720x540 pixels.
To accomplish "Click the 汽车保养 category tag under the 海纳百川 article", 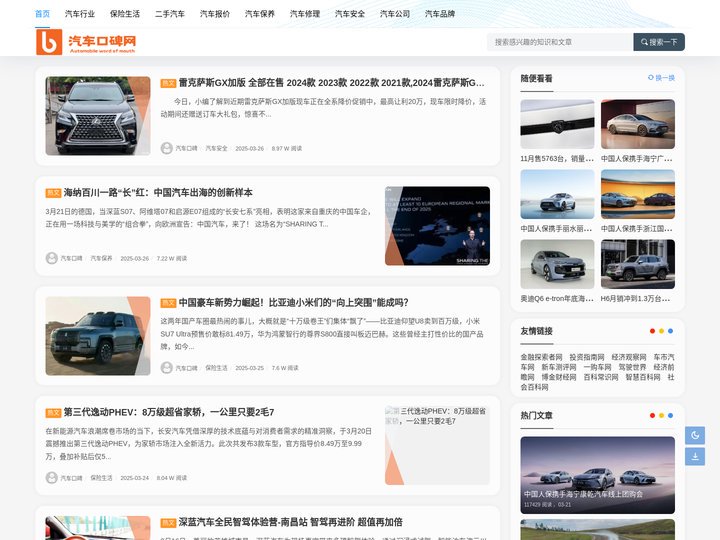I will (101, 258).
